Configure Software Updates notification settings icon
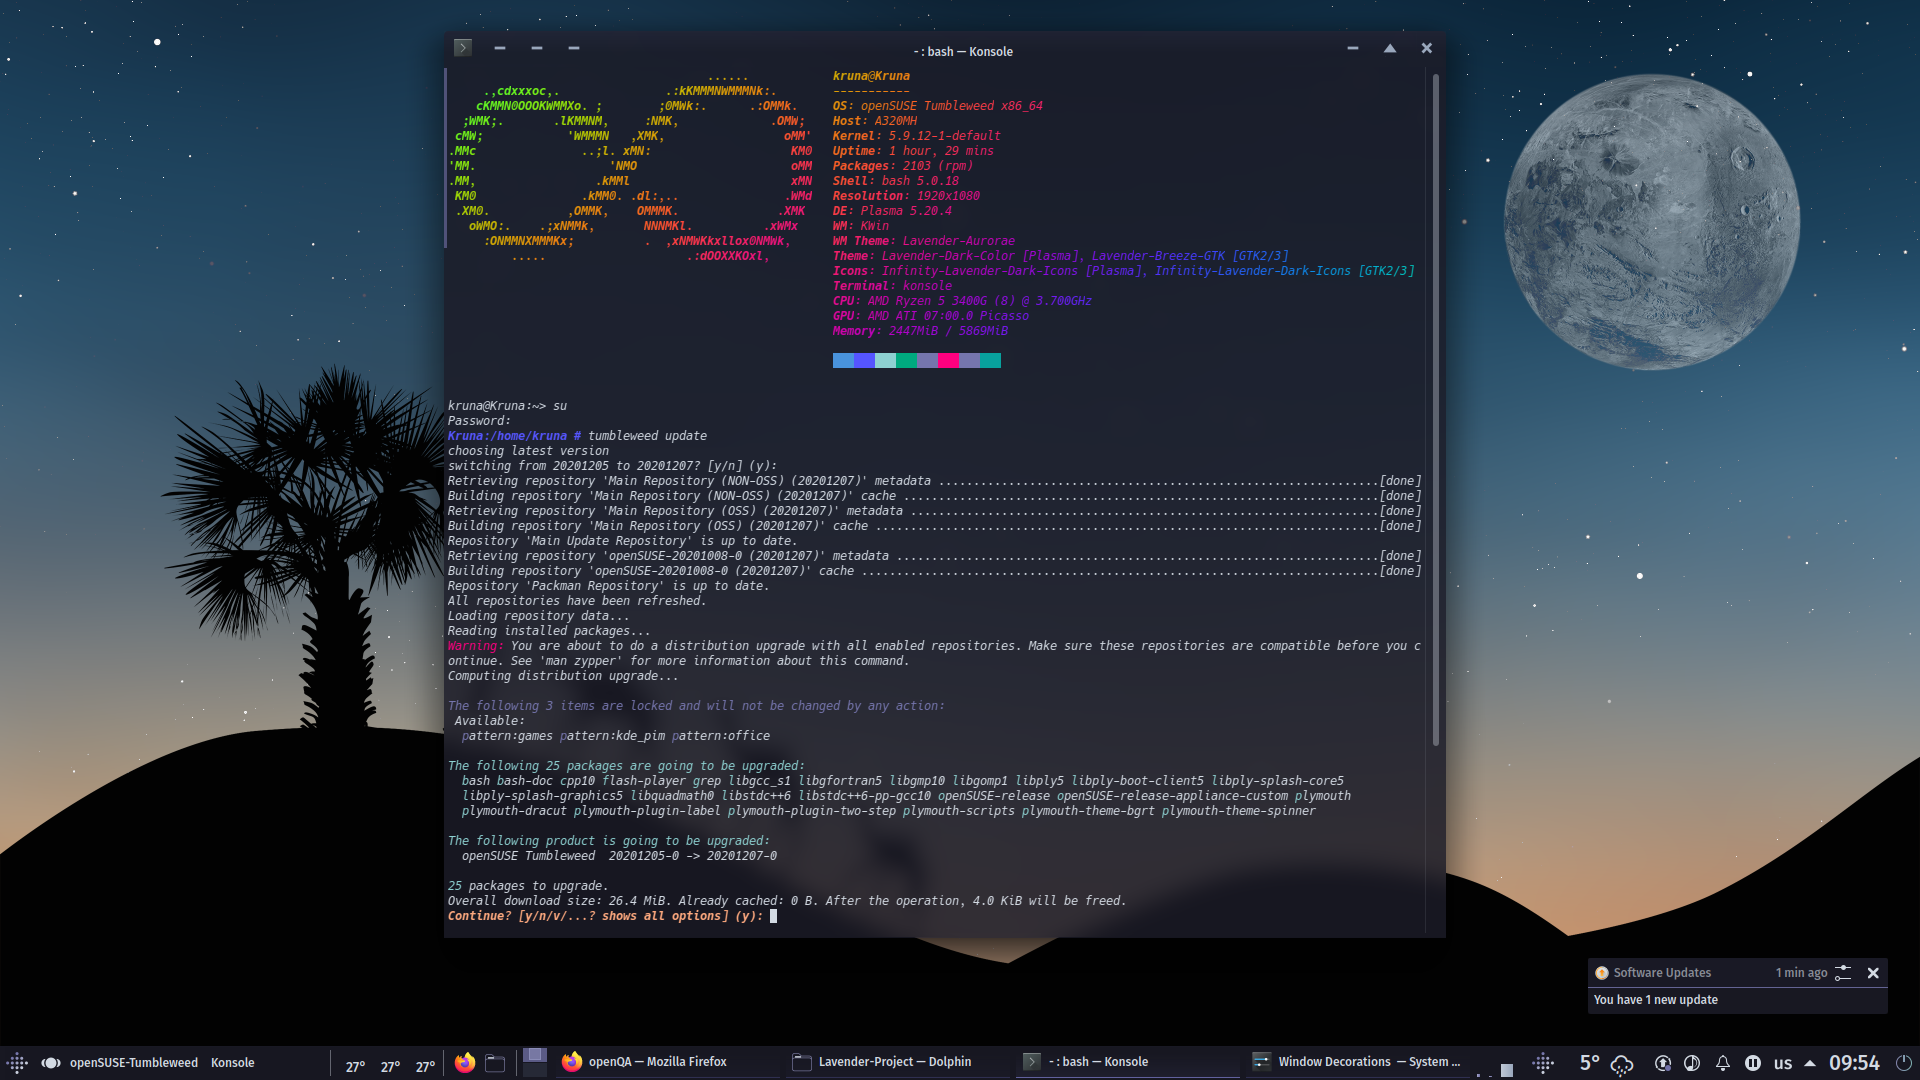The height and width of the screenshot is (1080, 1920). click(1843, 972)
